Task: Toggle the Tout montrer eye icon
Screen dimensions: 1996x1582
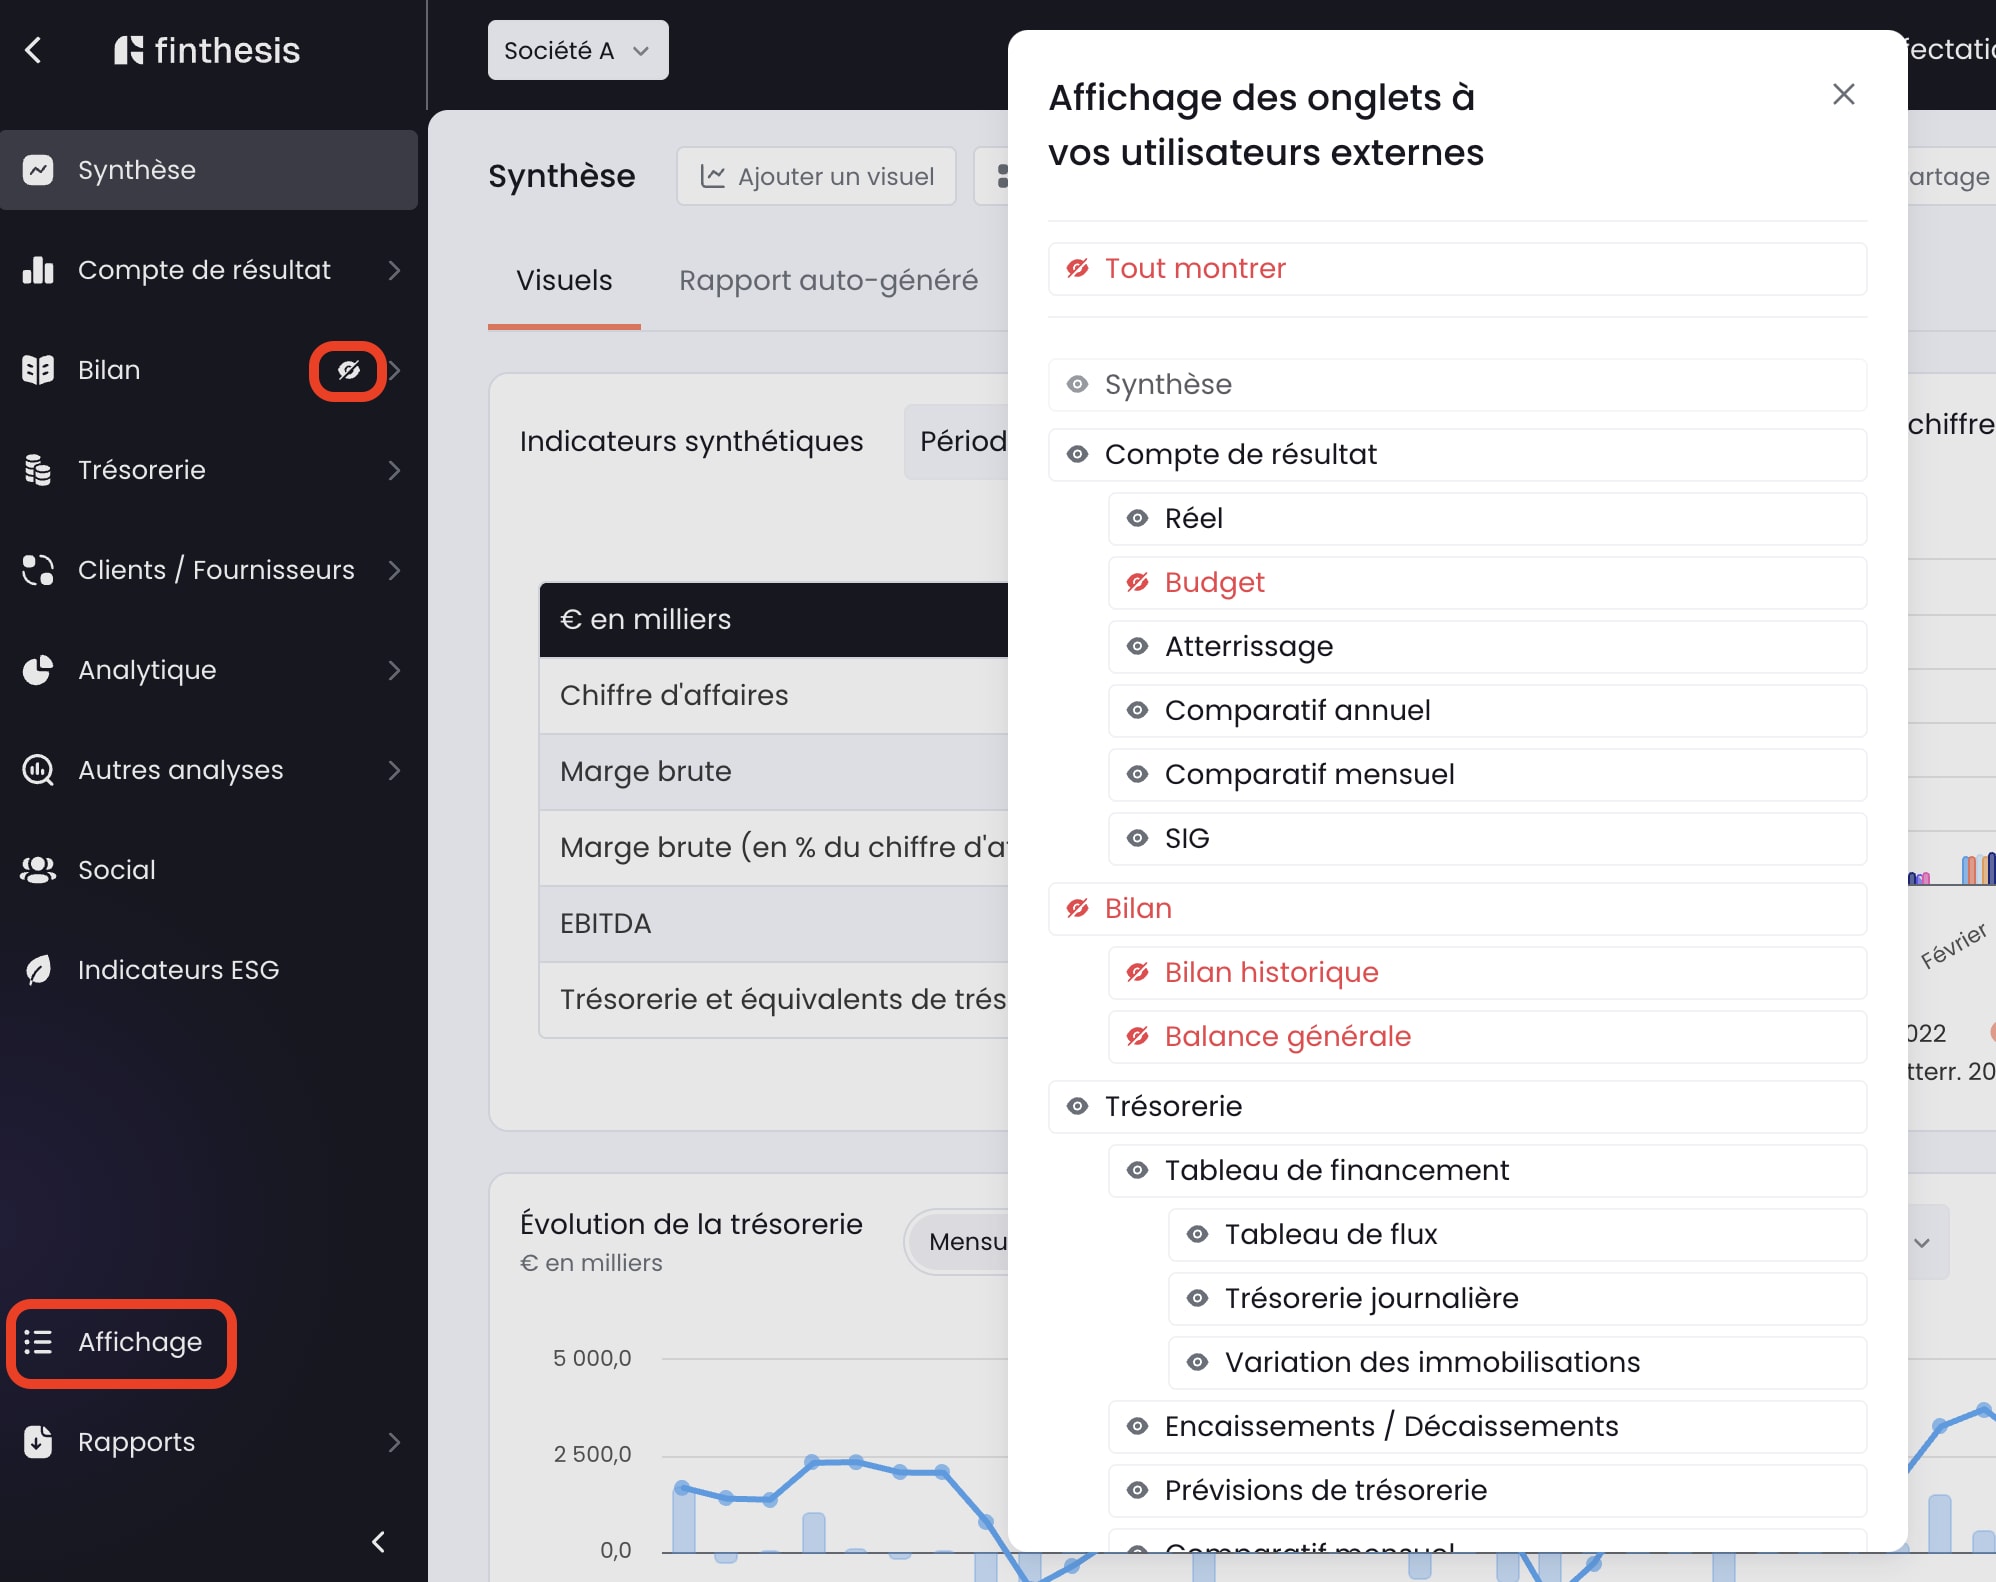Action: coord(1077,268)
